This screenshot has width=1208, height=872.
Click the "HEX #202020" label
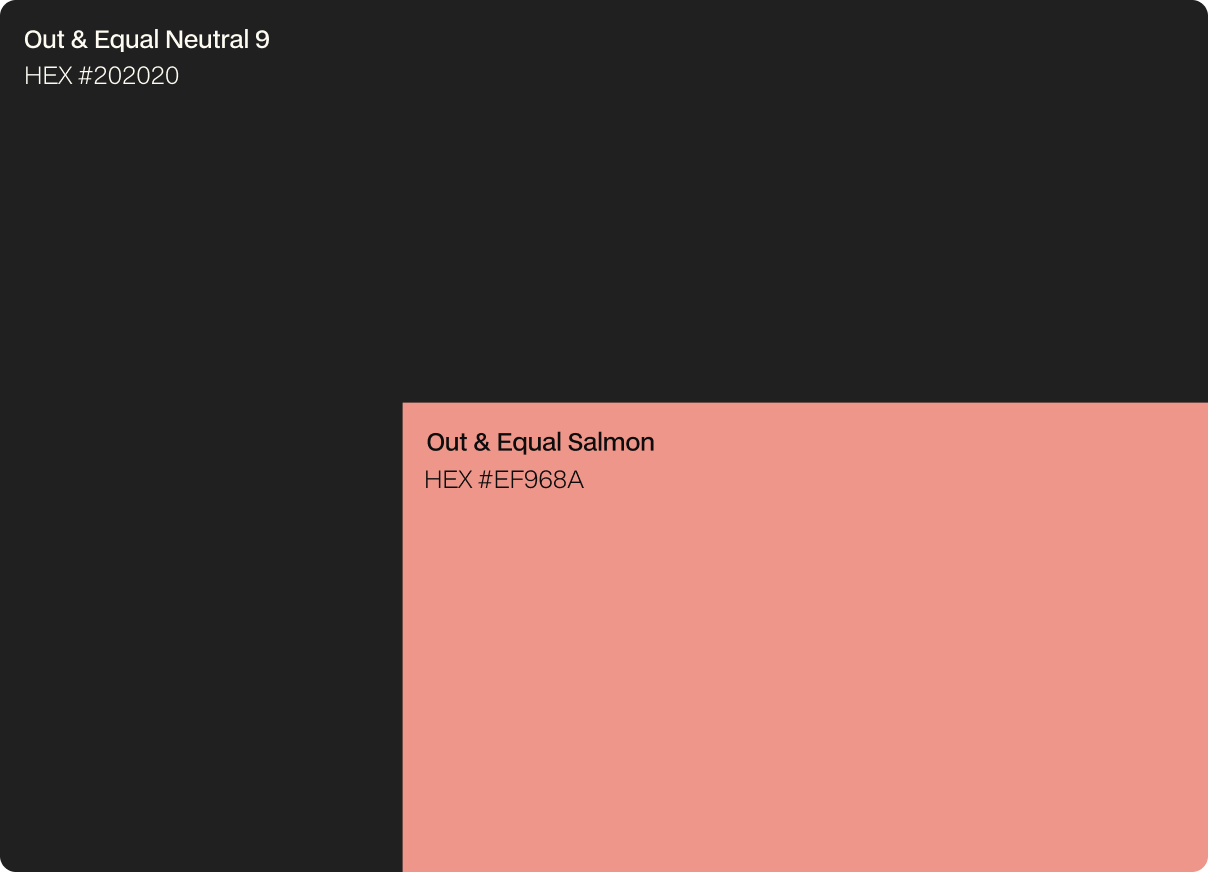(101, 76)
